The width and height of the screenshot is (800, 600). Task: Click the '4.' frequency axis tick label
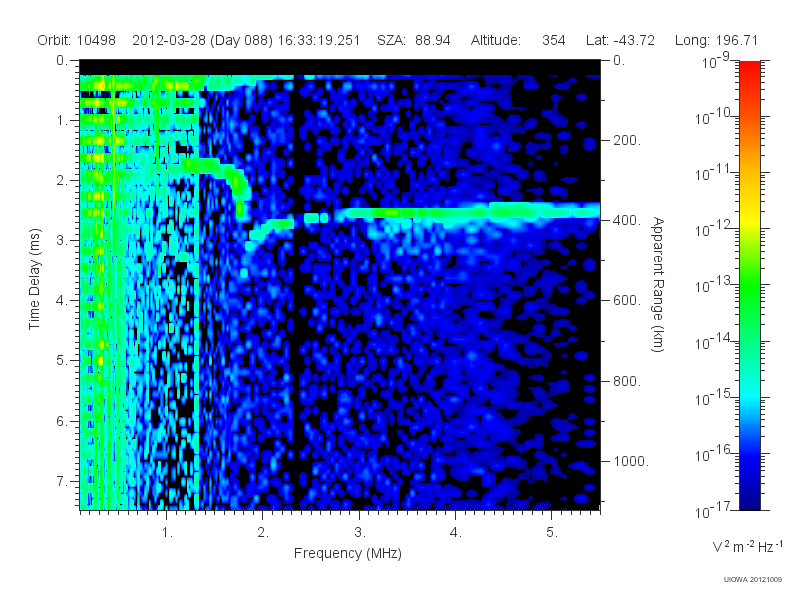pyautogui.click(x=456, y=533)
